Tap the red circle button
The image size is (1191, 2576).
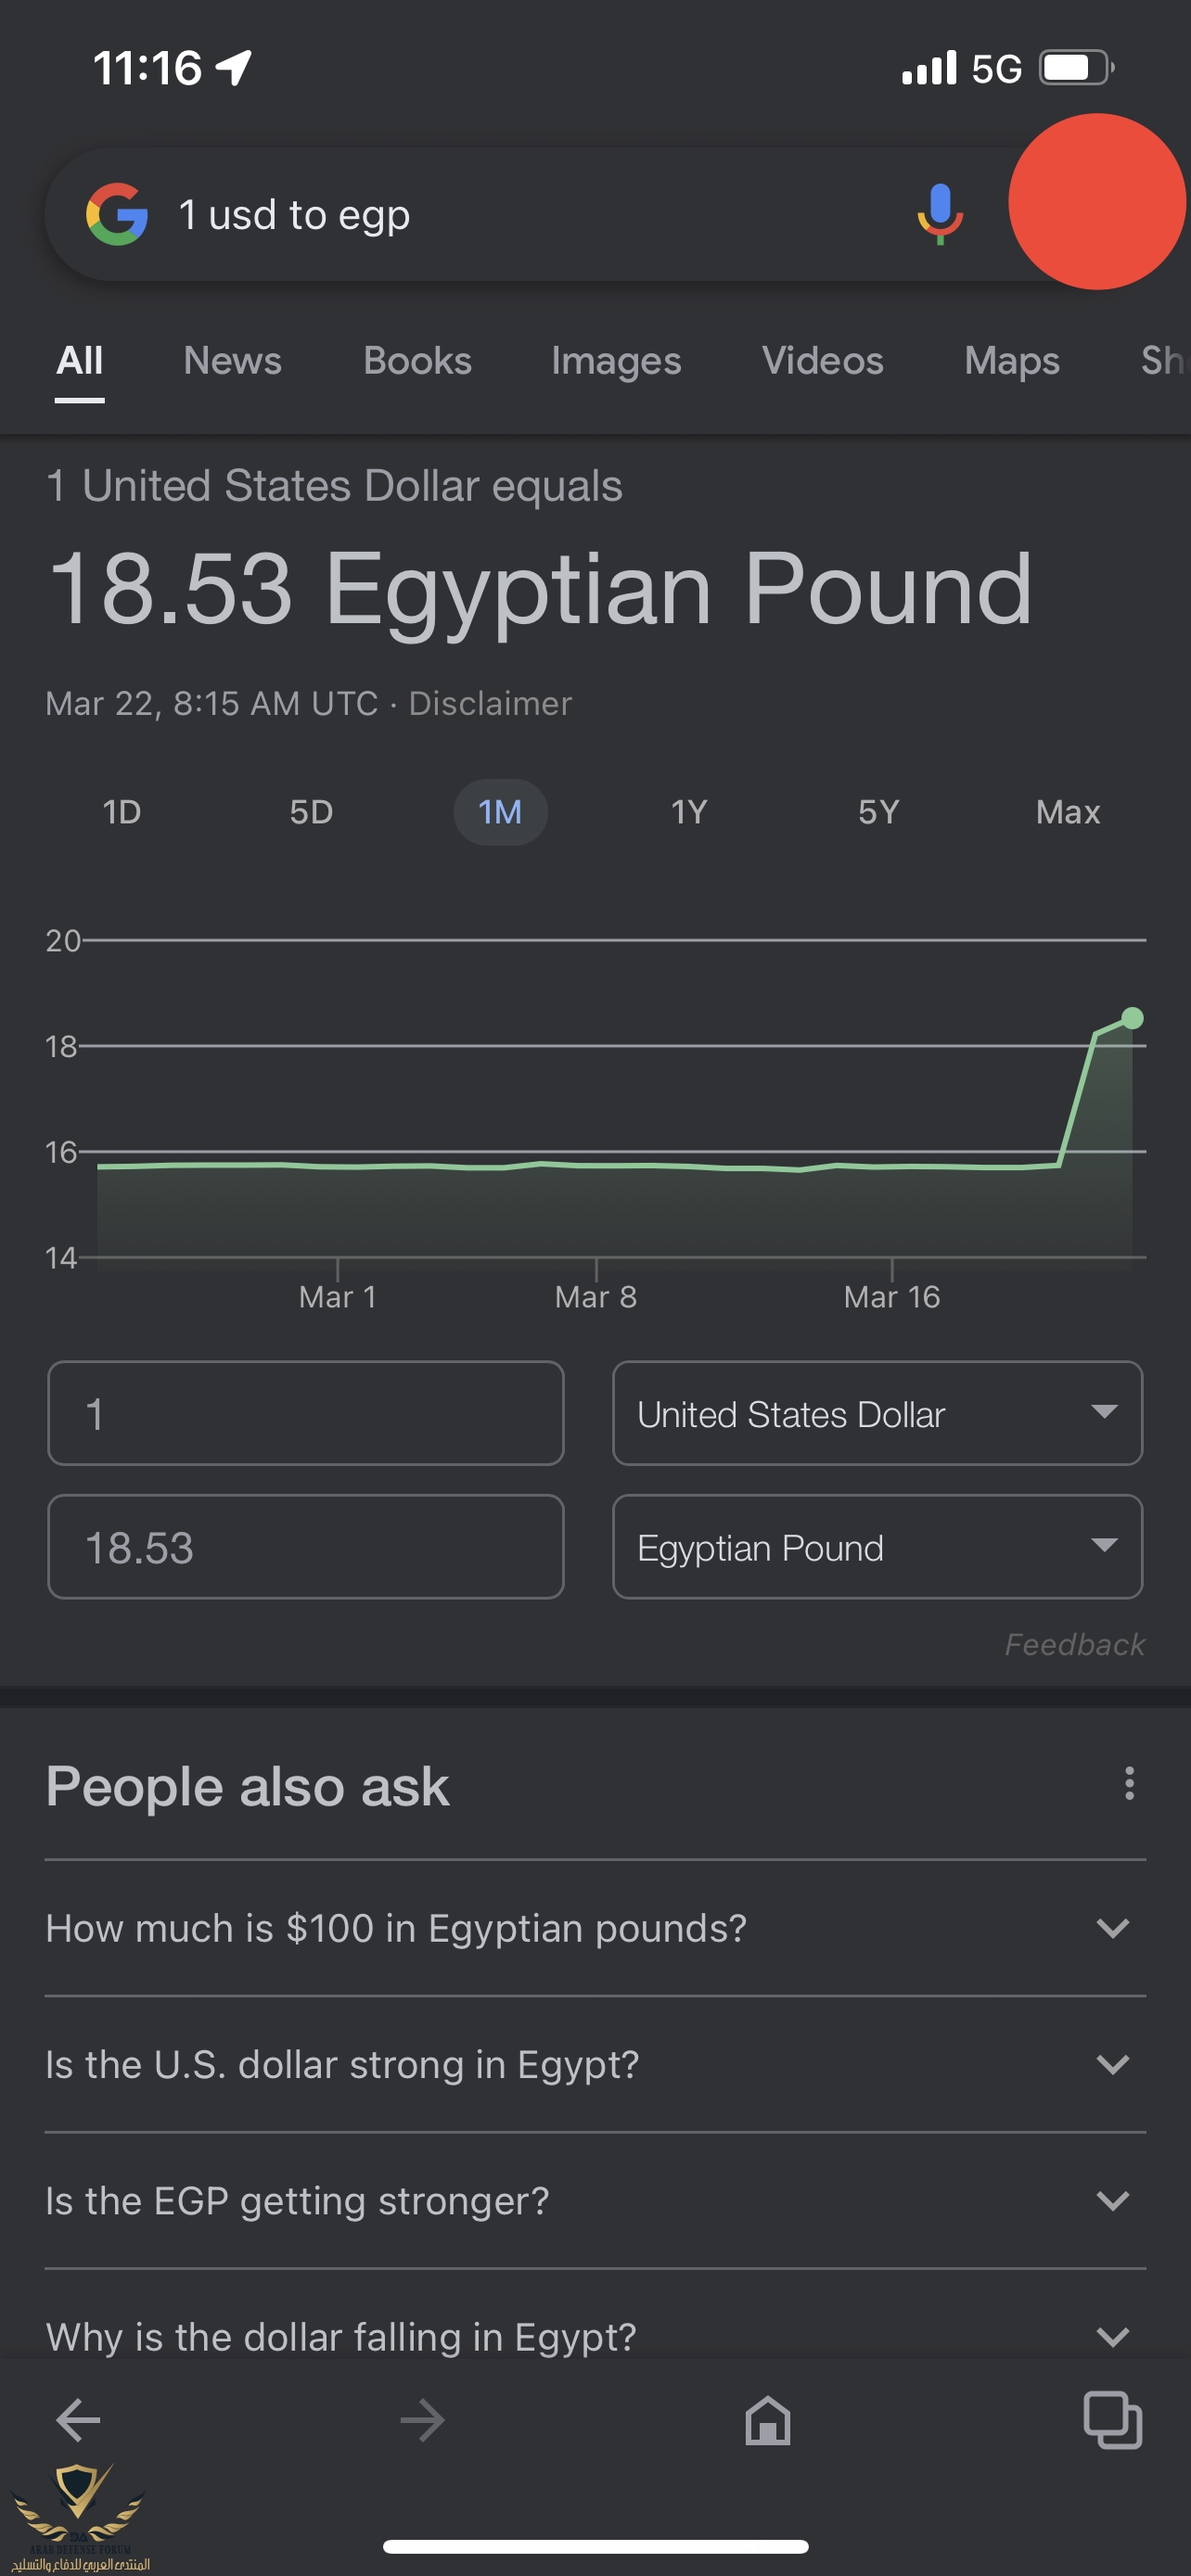(1096, 202)
